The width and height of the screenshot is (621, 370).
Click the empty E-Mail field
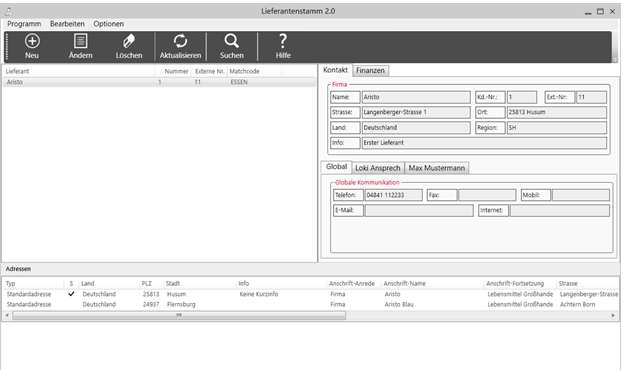click(x=419, y=210)
